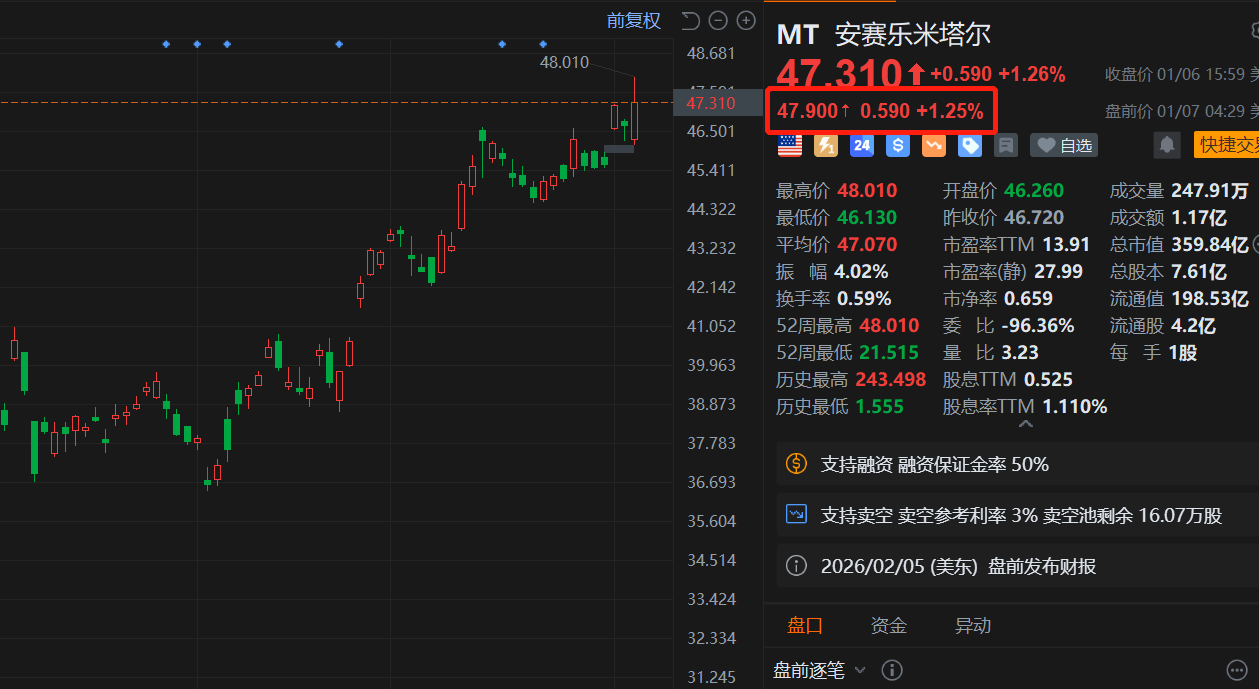Click the 历史最低 1.555 value
The width and height of the screenshot is (1259, 689).
click(x=880, y=406)
